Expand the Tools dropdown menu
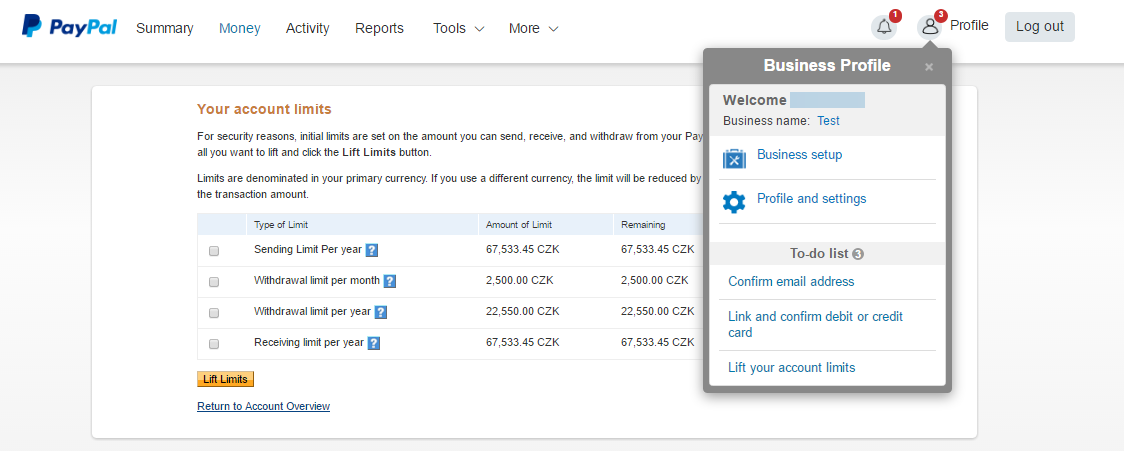 [459, 28]
